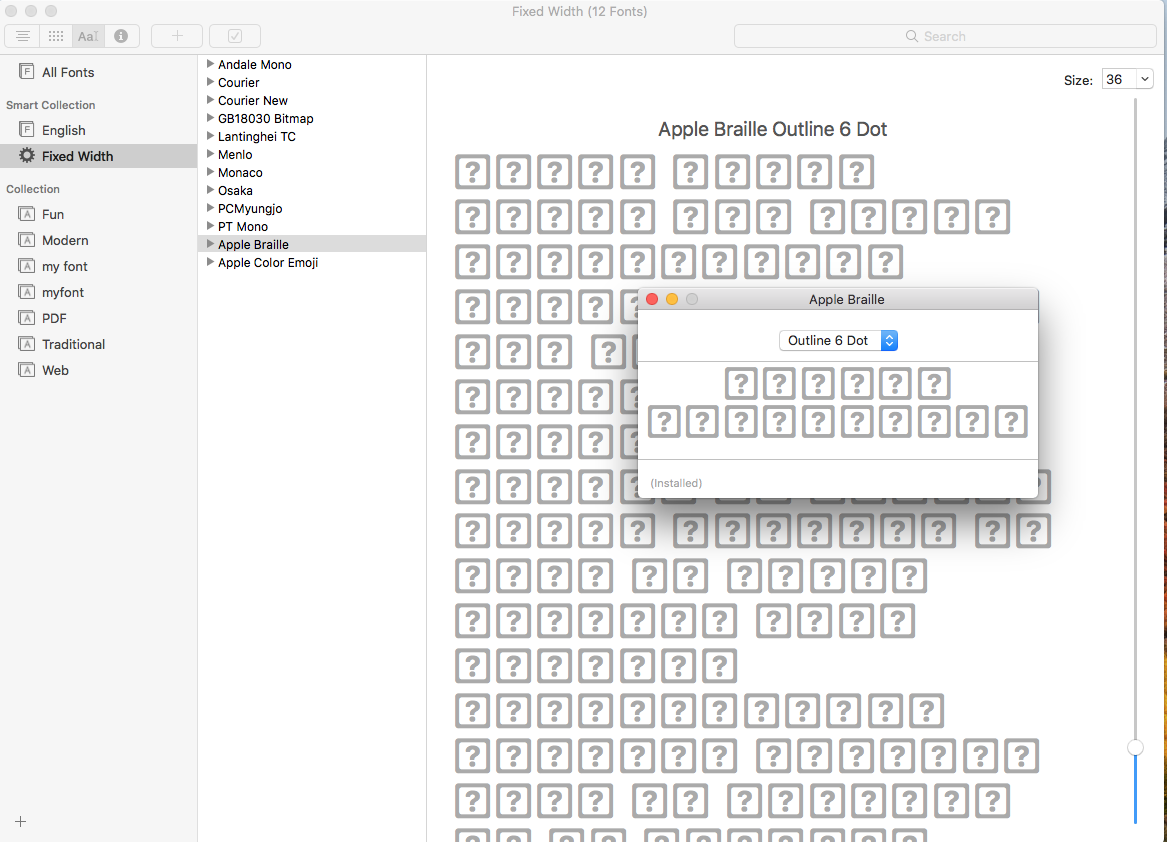
Task: Show font information with the i icon
Action: (121, 36)
